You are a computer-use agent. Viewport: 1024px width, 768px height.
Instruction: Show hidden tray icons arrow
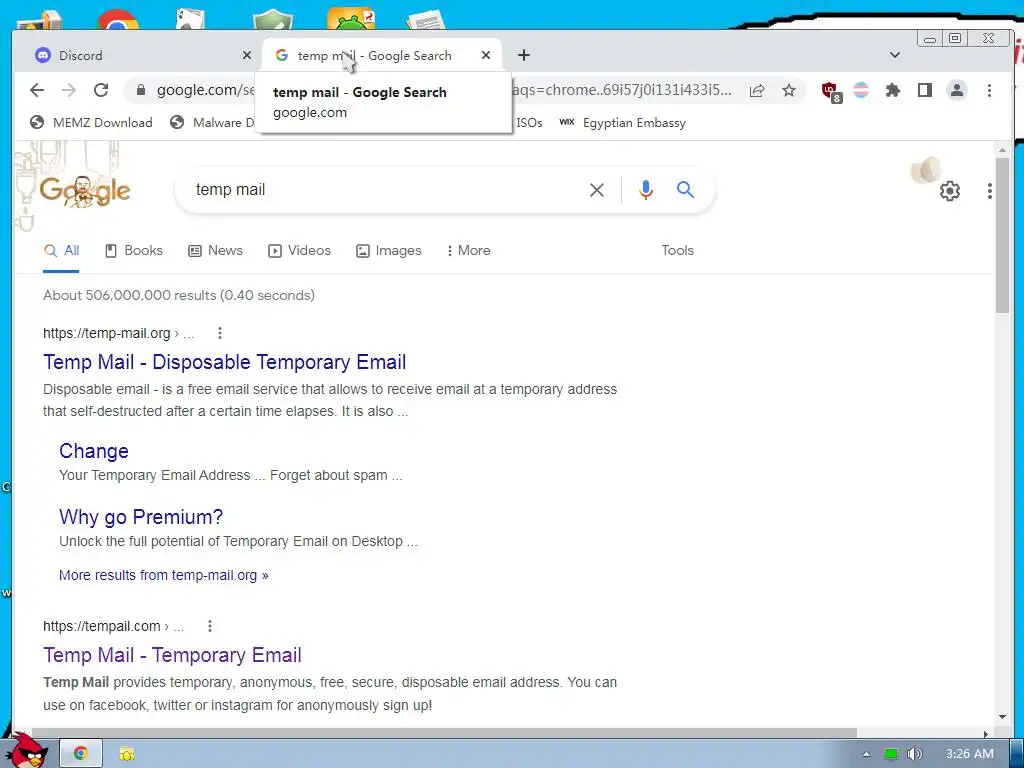(x=866, y=754)
